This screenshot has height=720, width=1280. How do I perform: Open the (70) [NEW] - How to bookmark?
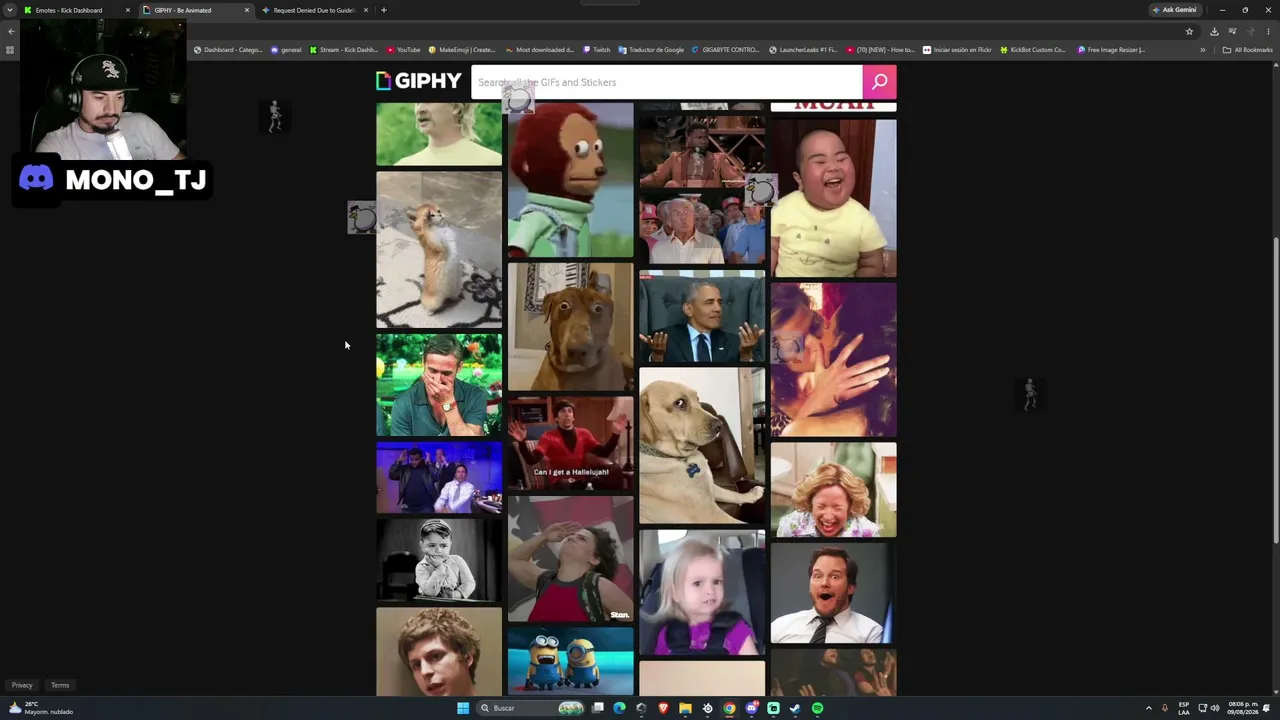(880, 50)
